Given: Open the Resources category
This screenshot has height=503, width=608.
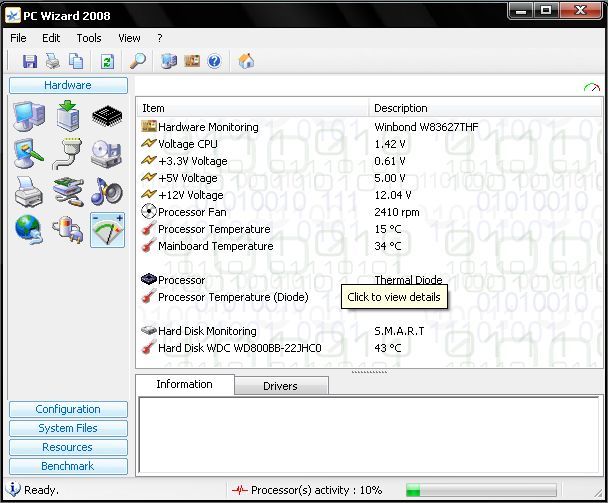Looking at the screenshot, I should (68, 447).
